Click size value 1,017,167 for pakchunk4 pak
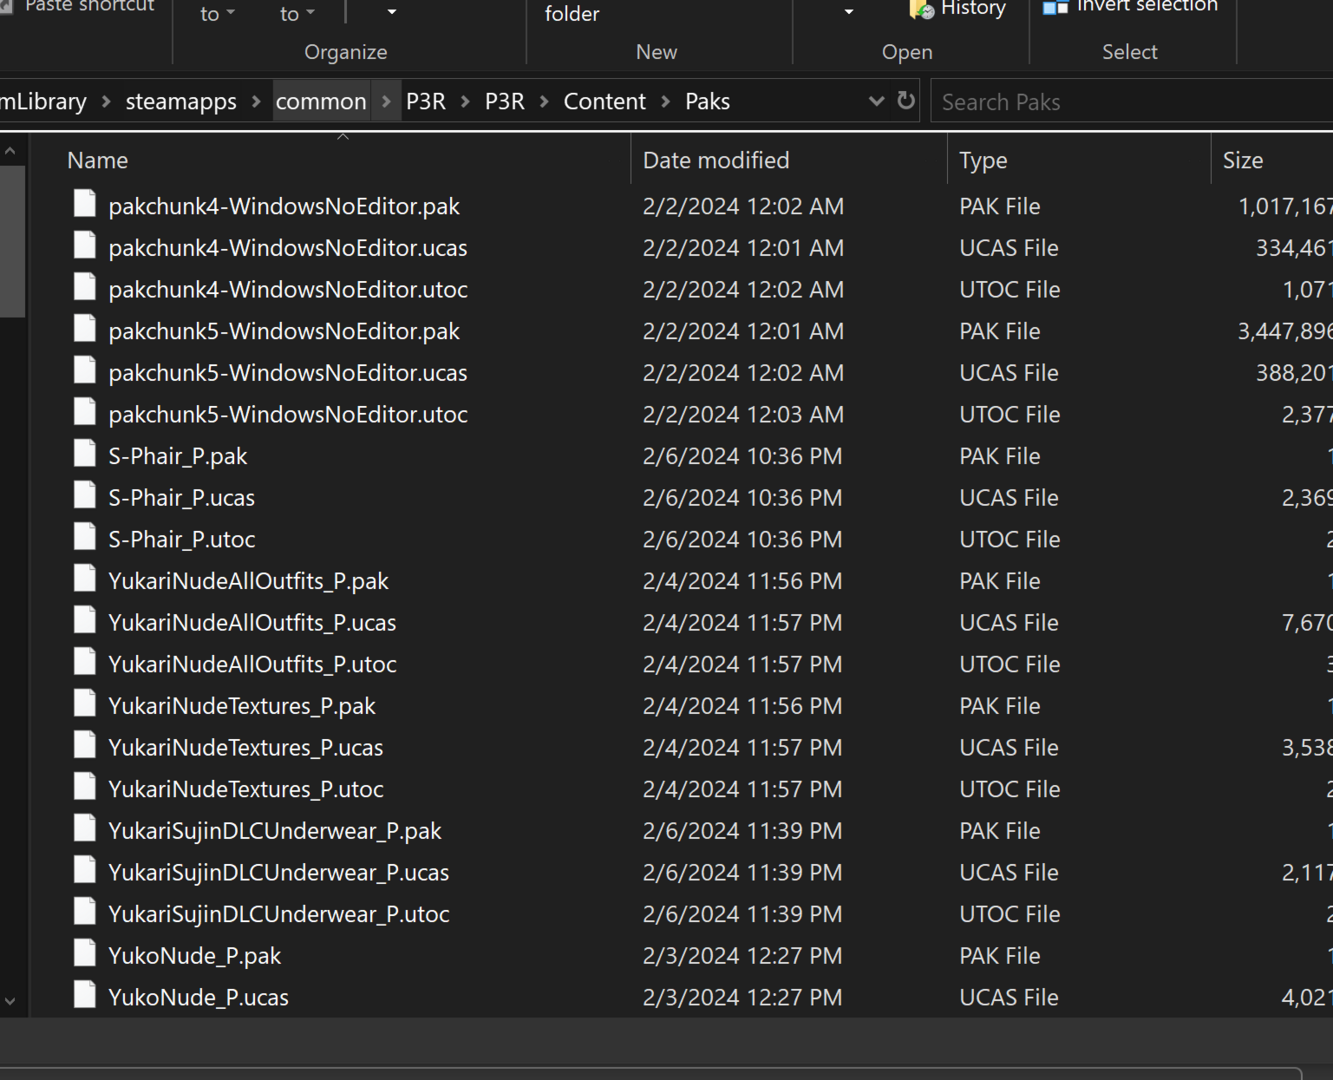This screenshot has height=1080, width=1333. coord(1285,206)
